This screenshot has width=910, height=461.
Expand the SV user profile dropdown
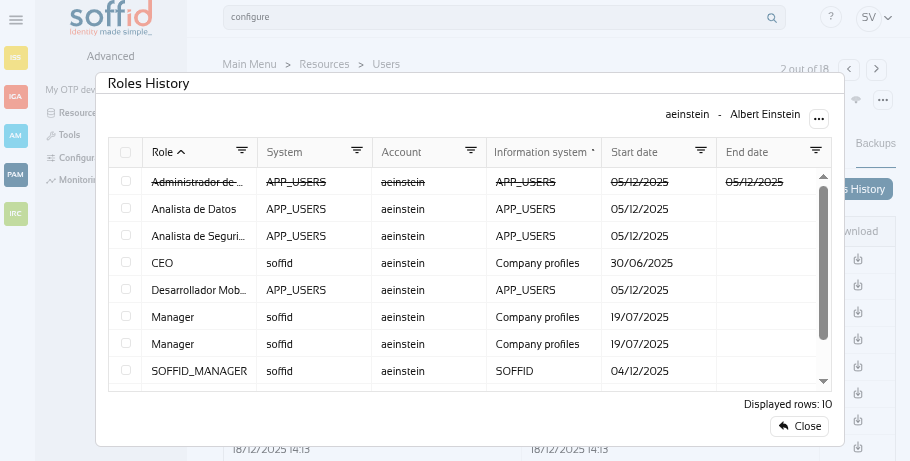point(875,17)
